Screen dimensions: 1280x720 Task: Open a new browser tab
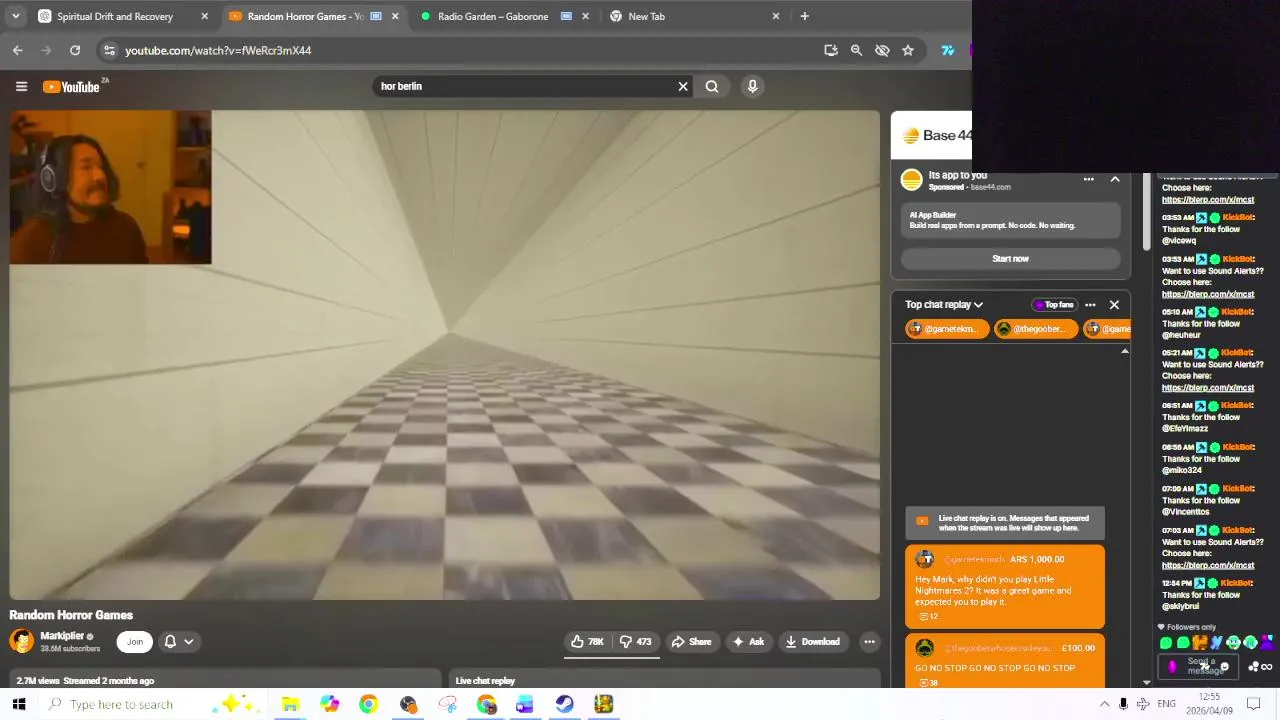tap(804, 16)
